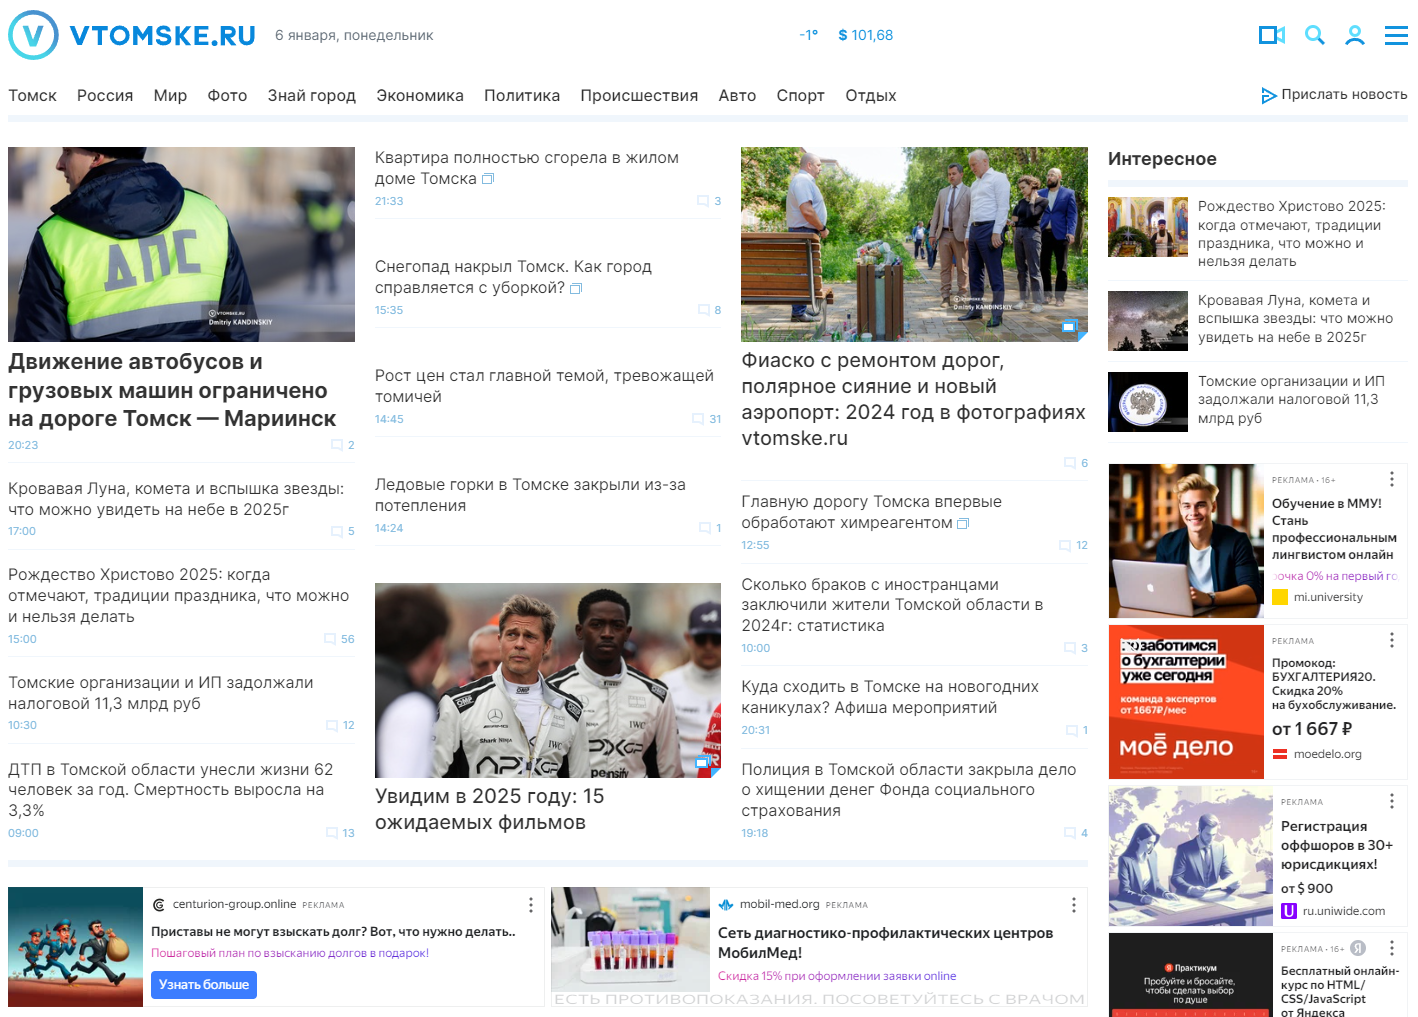
Task: Open ru.uniwide.com advertiser link
Action: (x=1343, y=911)
